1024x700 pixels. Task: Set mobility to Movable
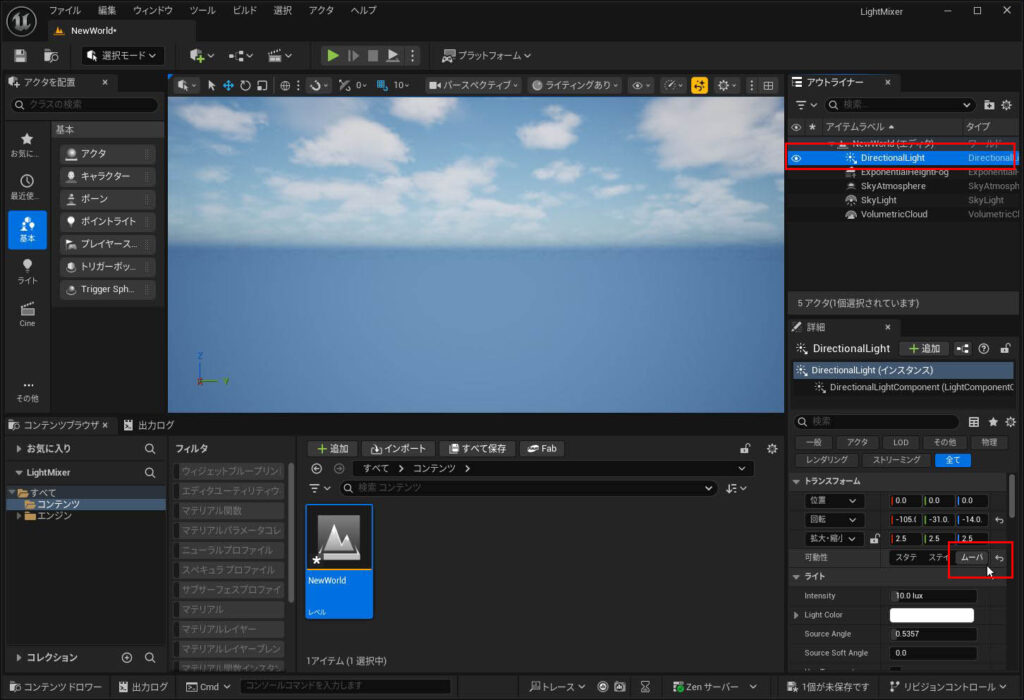point(971,558)
